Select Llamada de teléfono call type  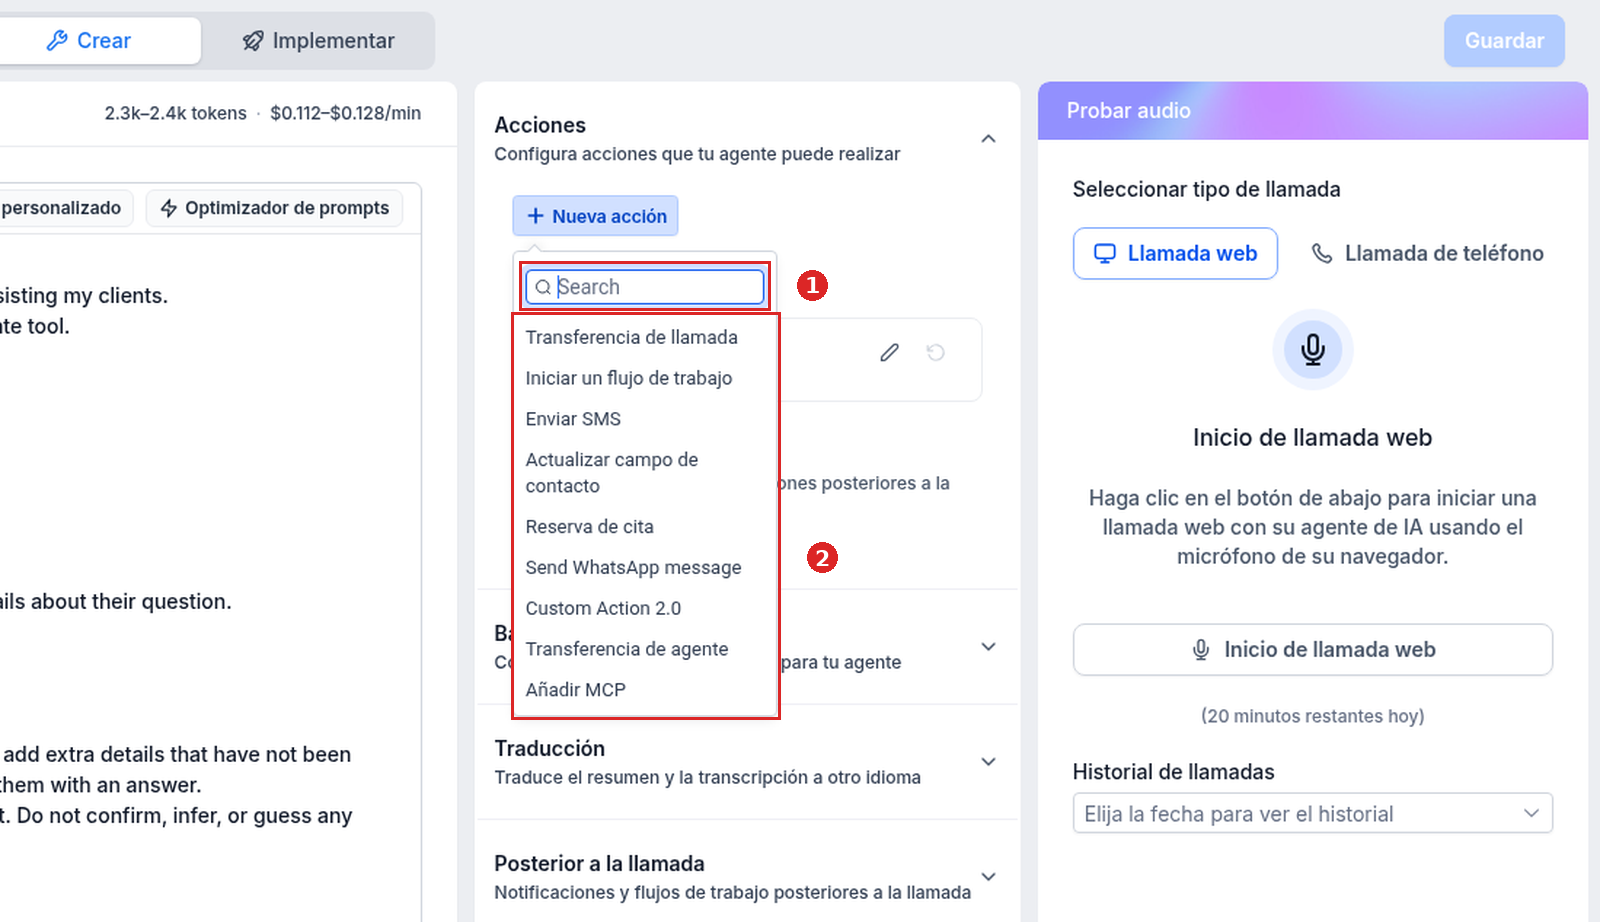(x=1427, y=254)
